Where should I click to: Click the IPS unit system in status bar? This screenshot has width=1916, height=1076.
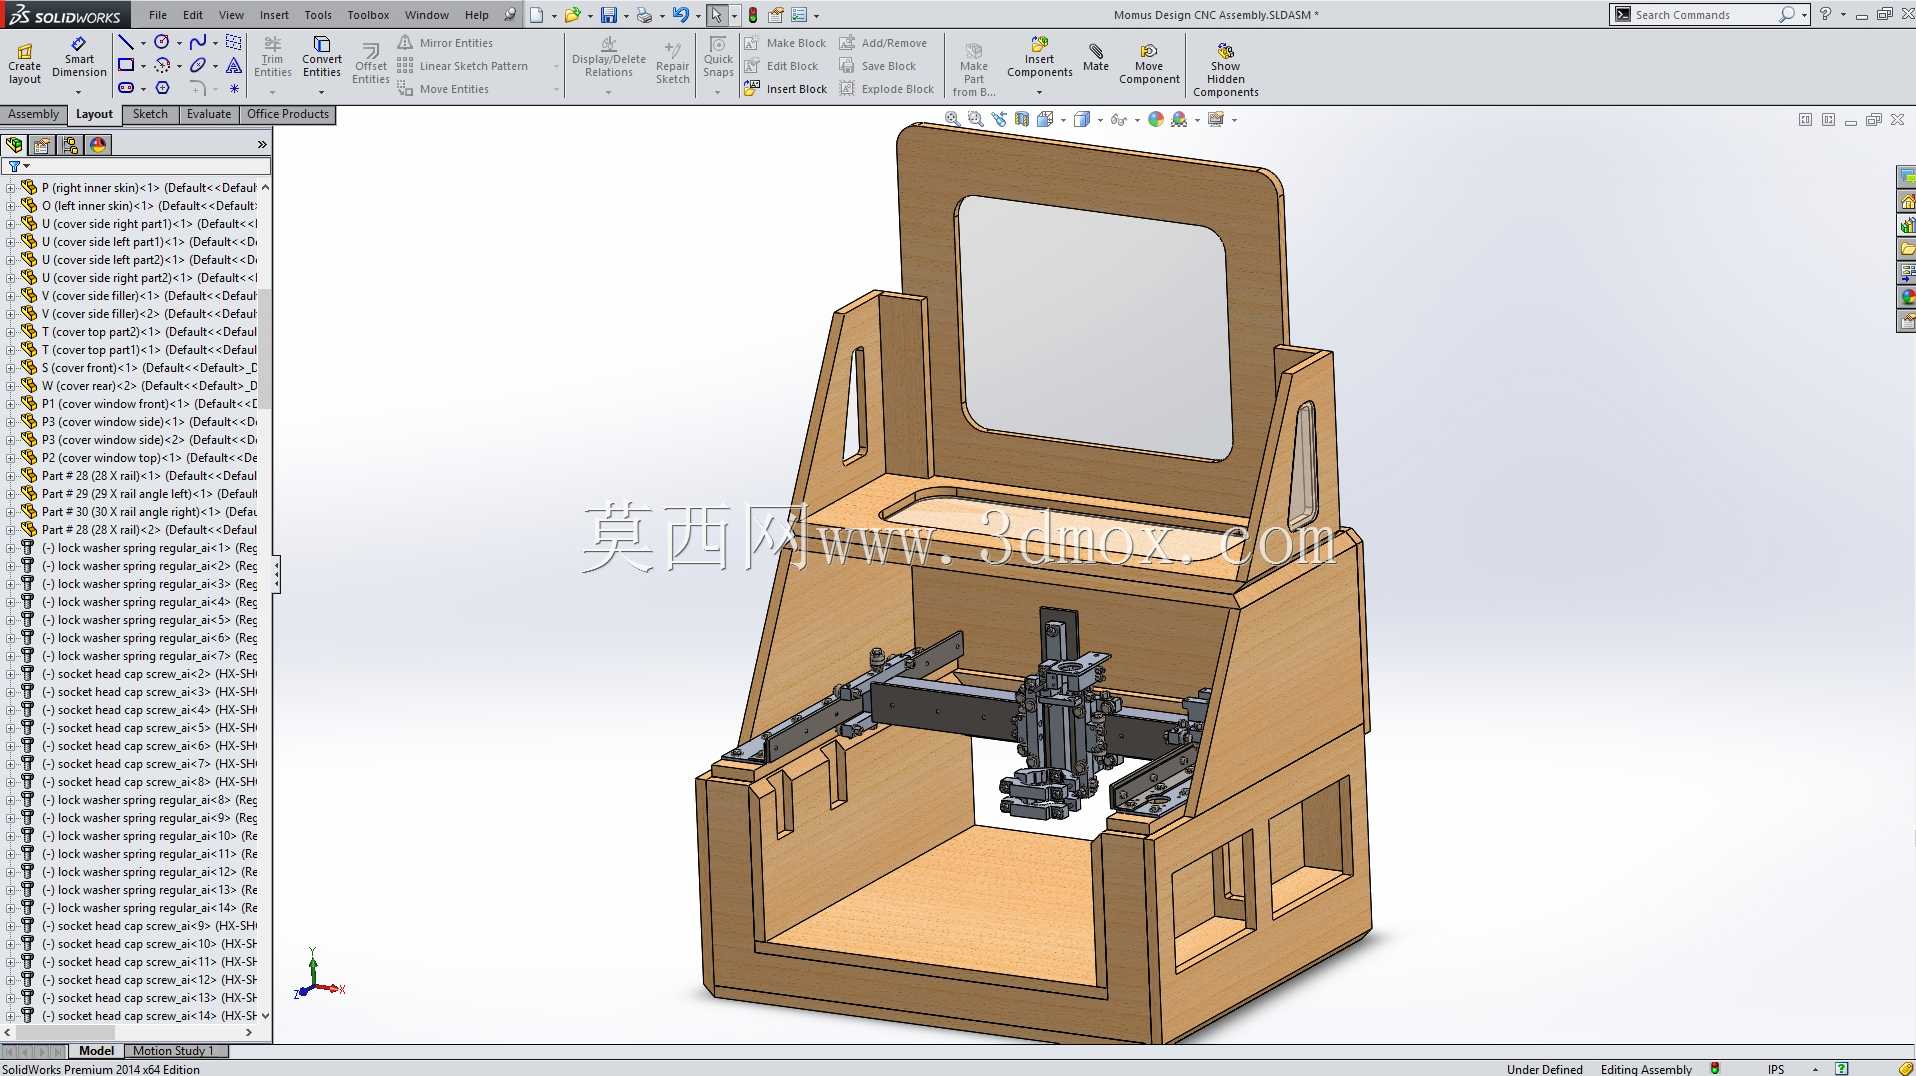pyautogui.click(x=1775, y=1069)
